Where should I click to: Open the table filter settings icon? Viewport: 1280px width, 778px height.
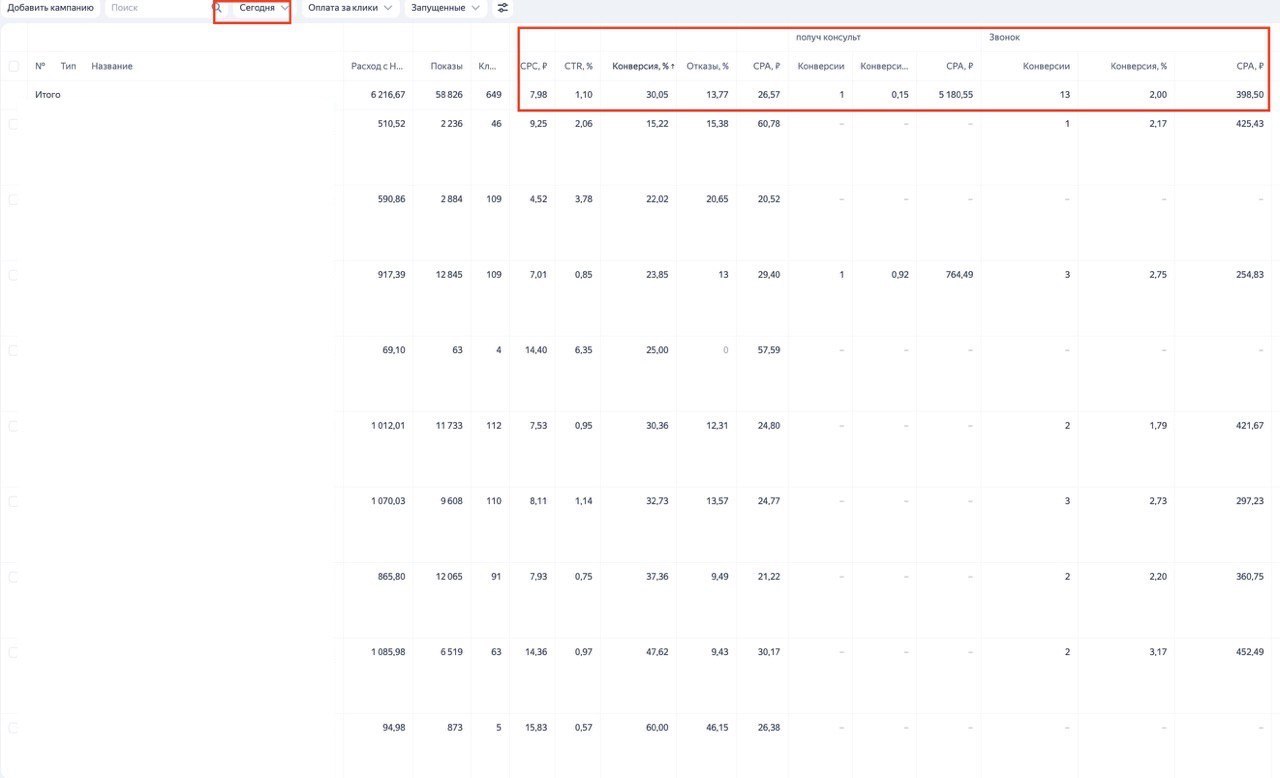(x=502, y=8)
